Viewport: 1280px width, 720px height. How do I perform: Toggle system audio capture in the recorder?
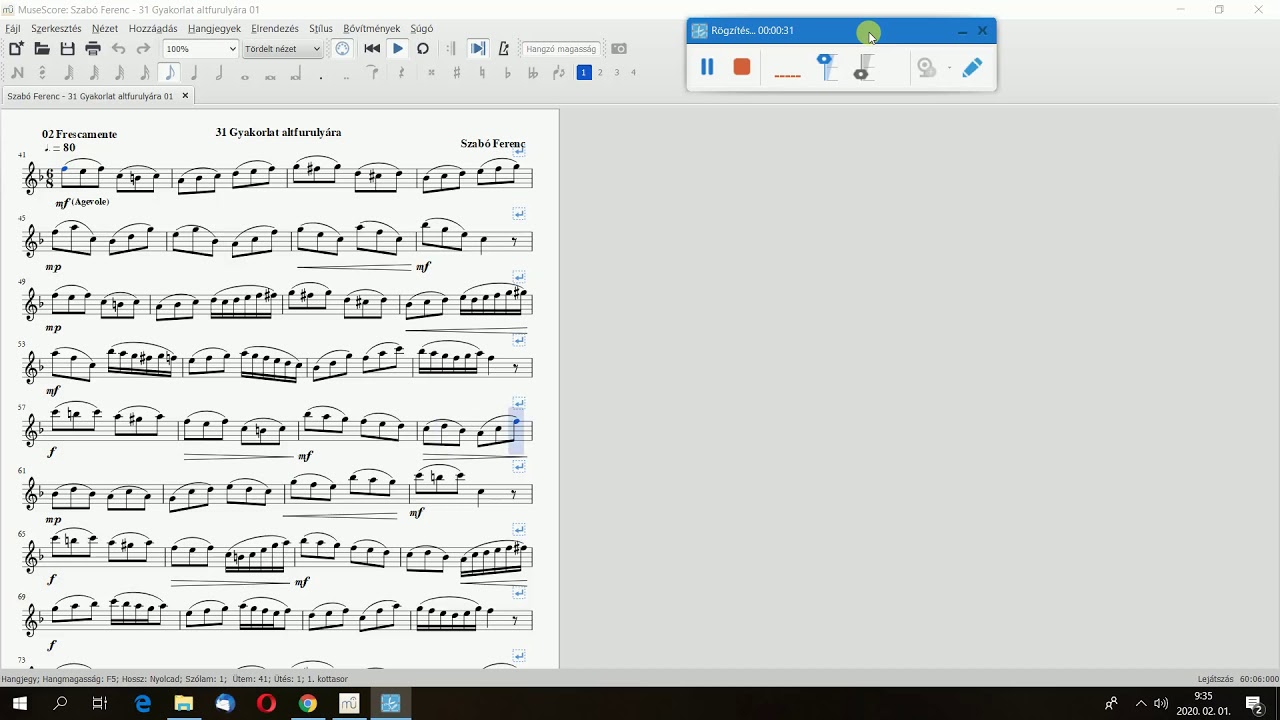(x=826, y=67)
